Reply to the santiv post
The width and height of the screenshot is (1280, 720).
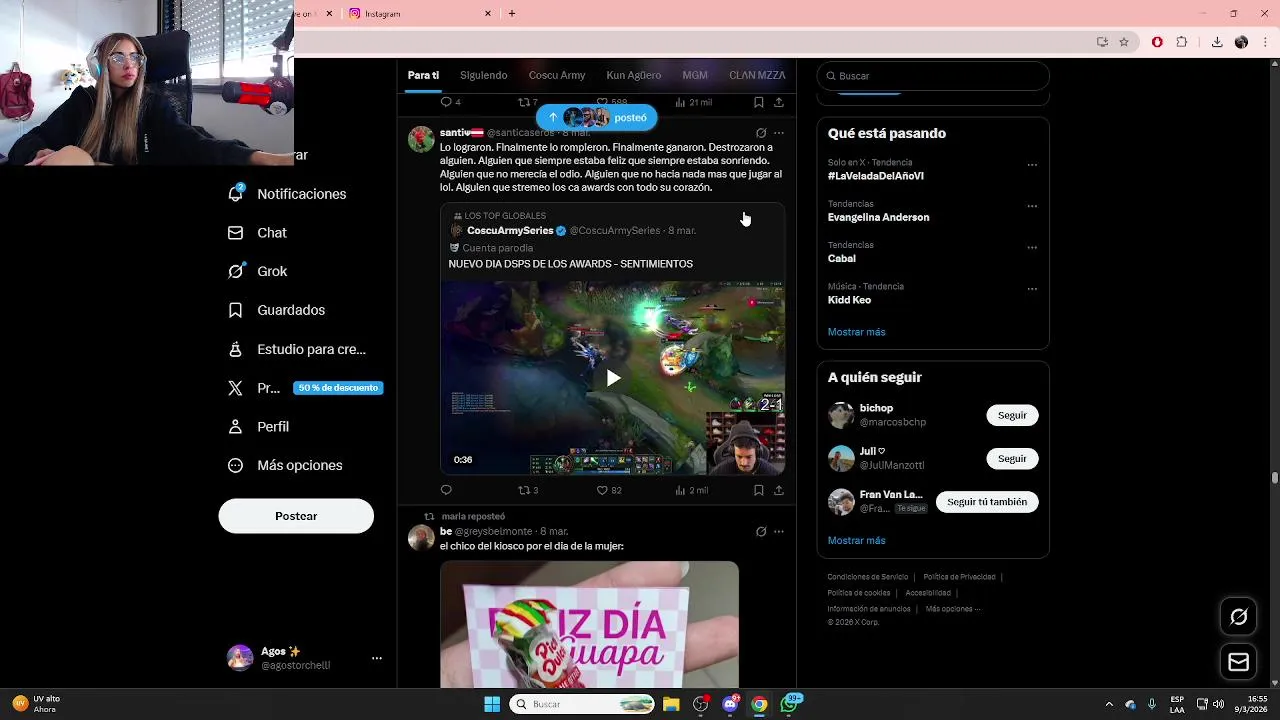[446, 490]
